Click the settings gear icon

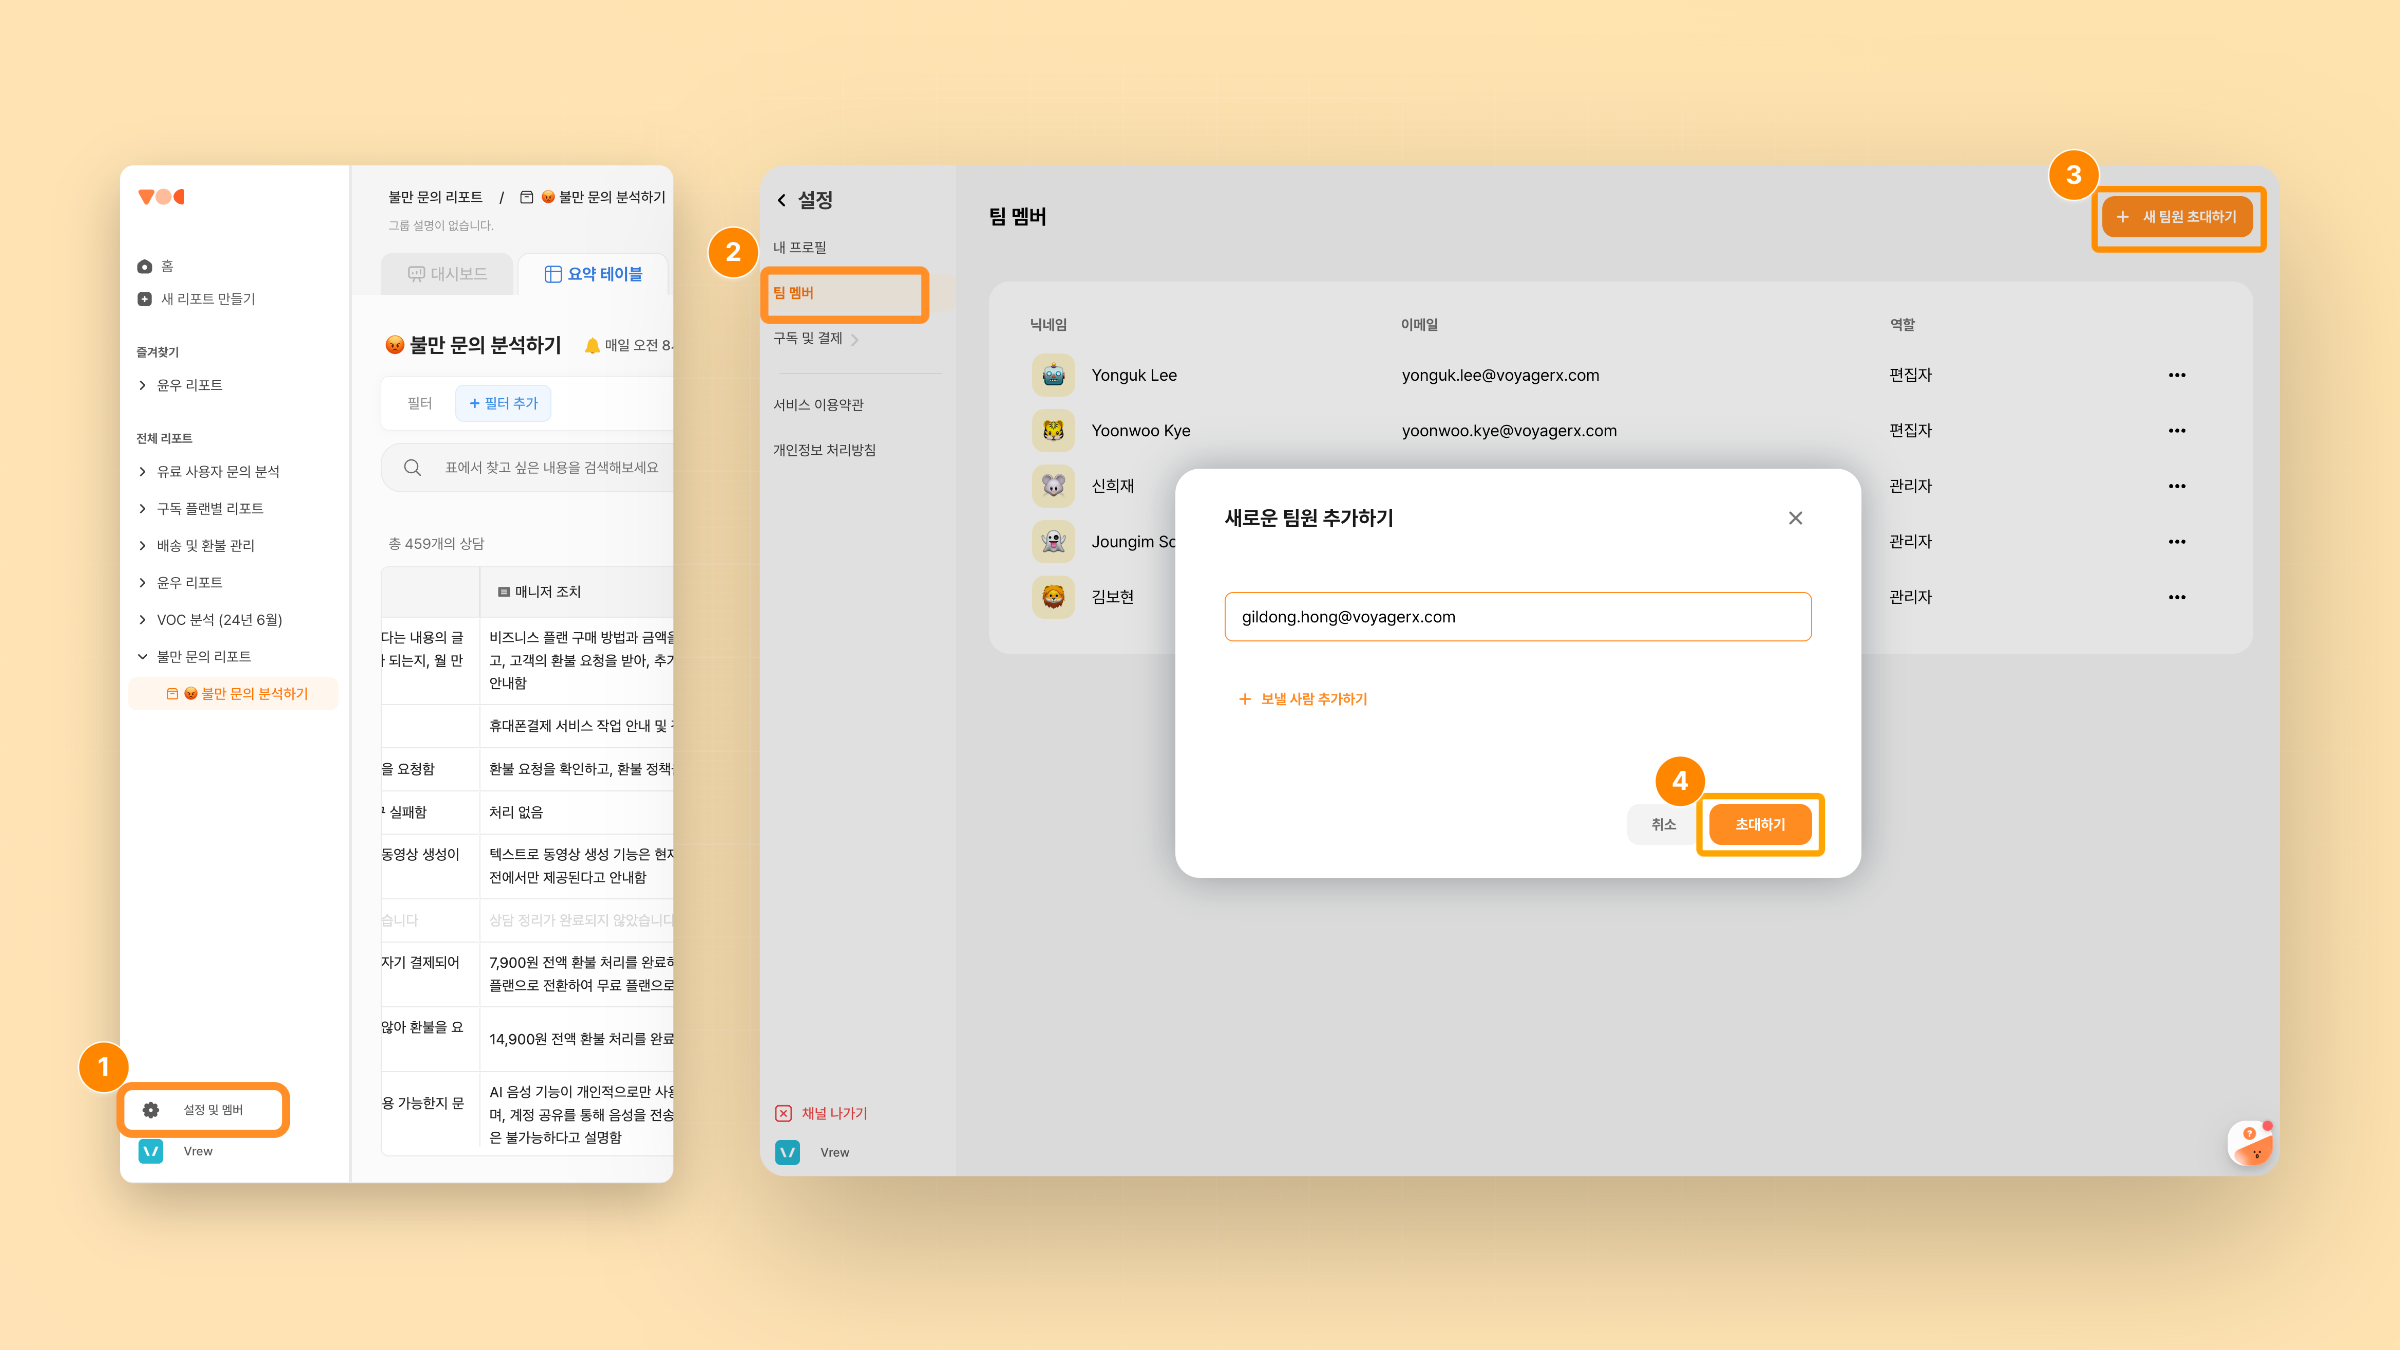pyautogui.click(x=151, y=1110)
